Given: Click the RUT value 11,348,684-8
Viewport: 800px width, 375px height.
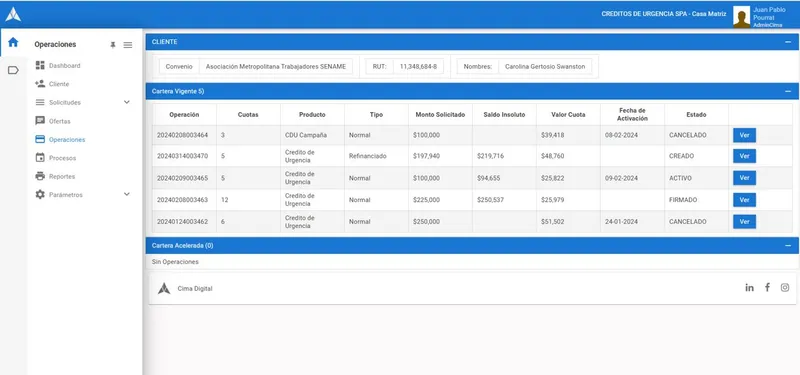Looking at the screenshot, I should tap(418, 66).
